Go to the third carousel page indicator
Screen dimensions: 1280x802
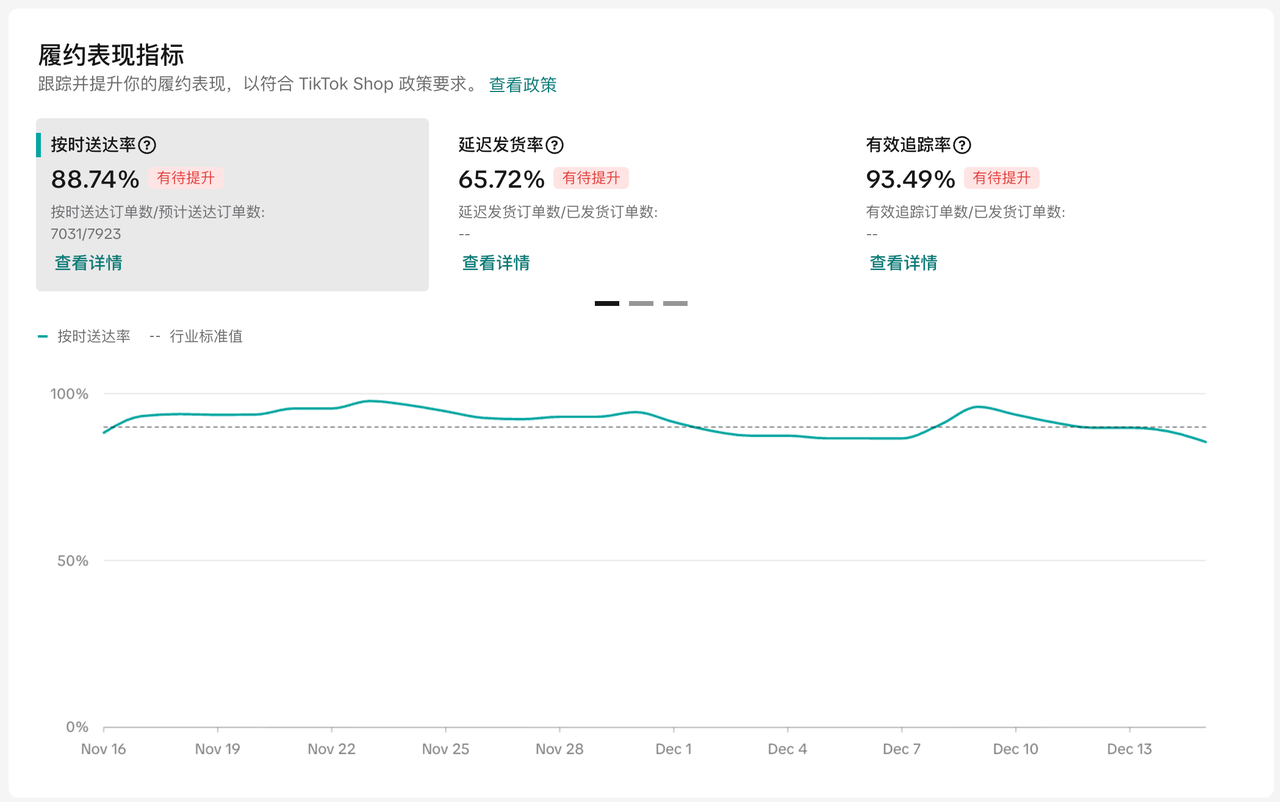coord(675,303)
